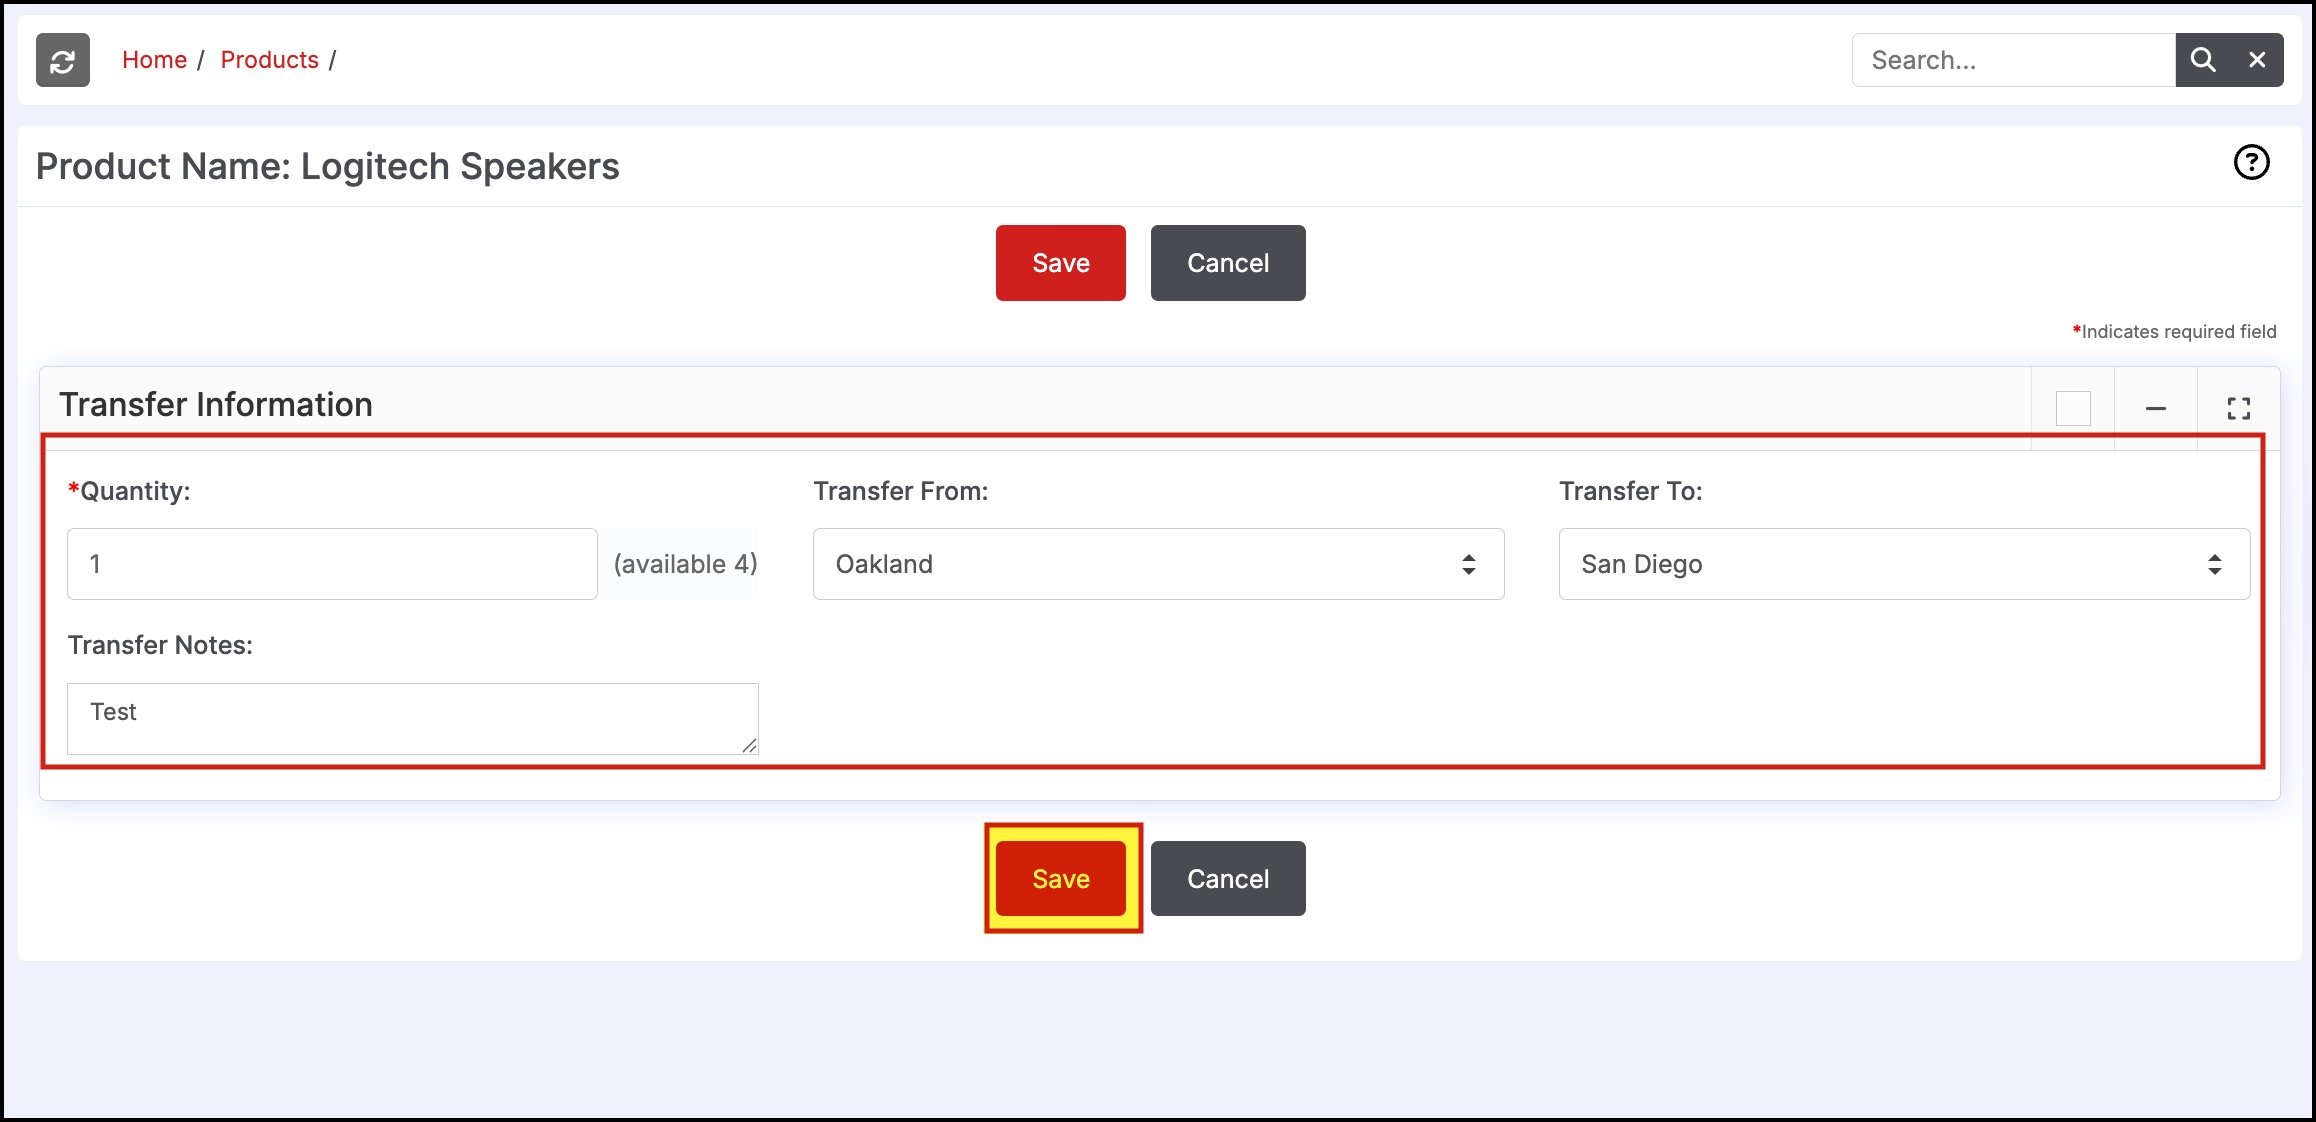Collapse Transfer Information panel with minus icon
This screenshot has height=1122, width=2316.
pyautogui.click(x=2156, y=408)
